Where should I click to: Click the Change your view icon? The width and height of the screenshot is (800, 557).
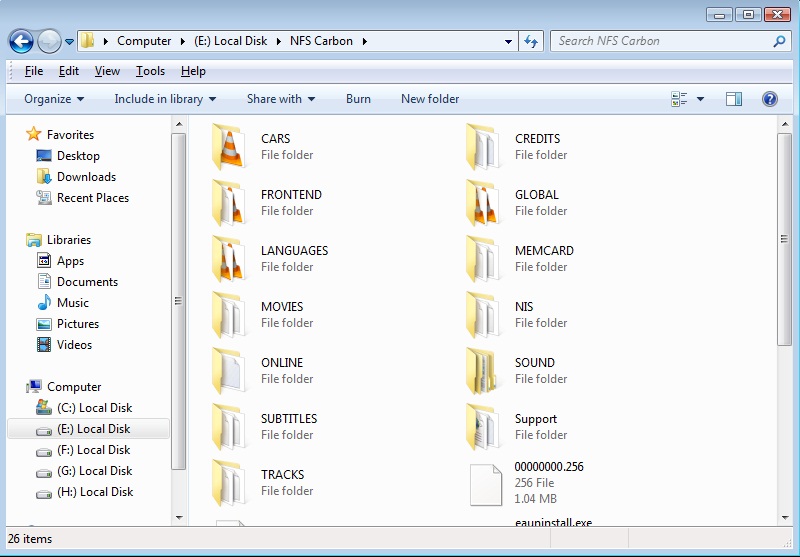679,99
